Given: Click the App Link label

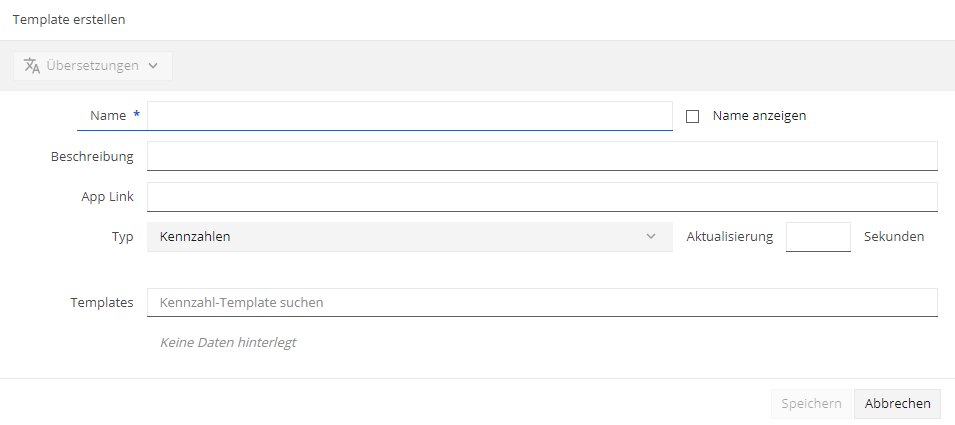Looking at the screenshot, I should [x=107, y=197].
